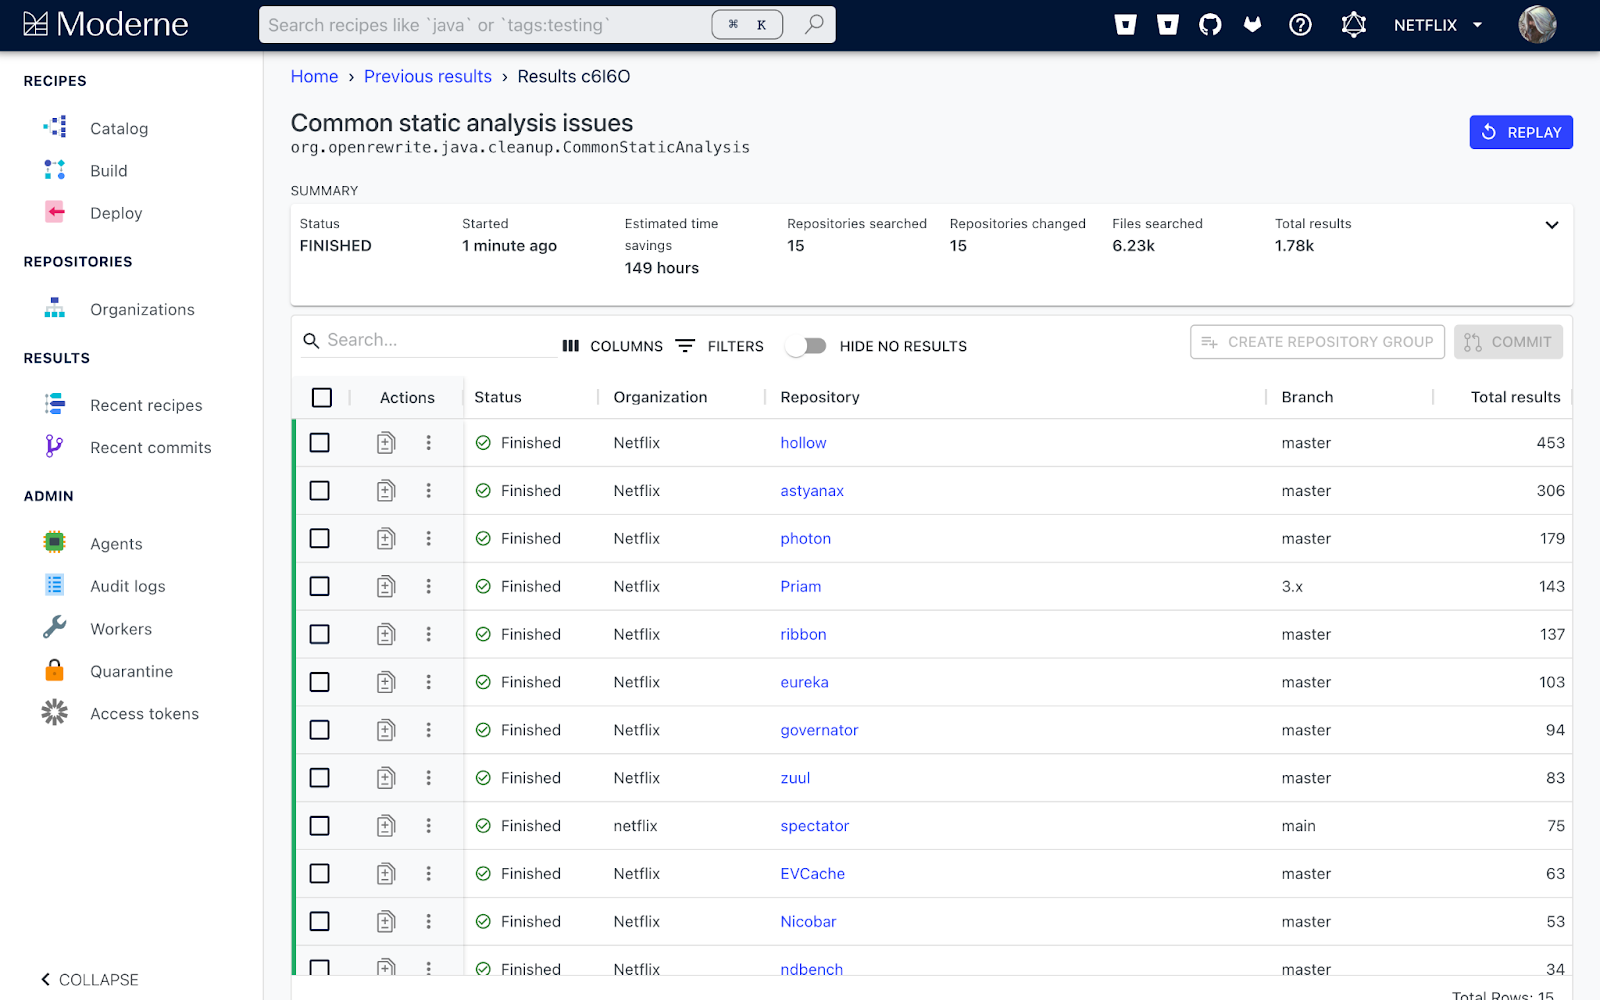Click the Moderne logo
Viewport: 1600px width, 1000px height.
tap(105, 24)
